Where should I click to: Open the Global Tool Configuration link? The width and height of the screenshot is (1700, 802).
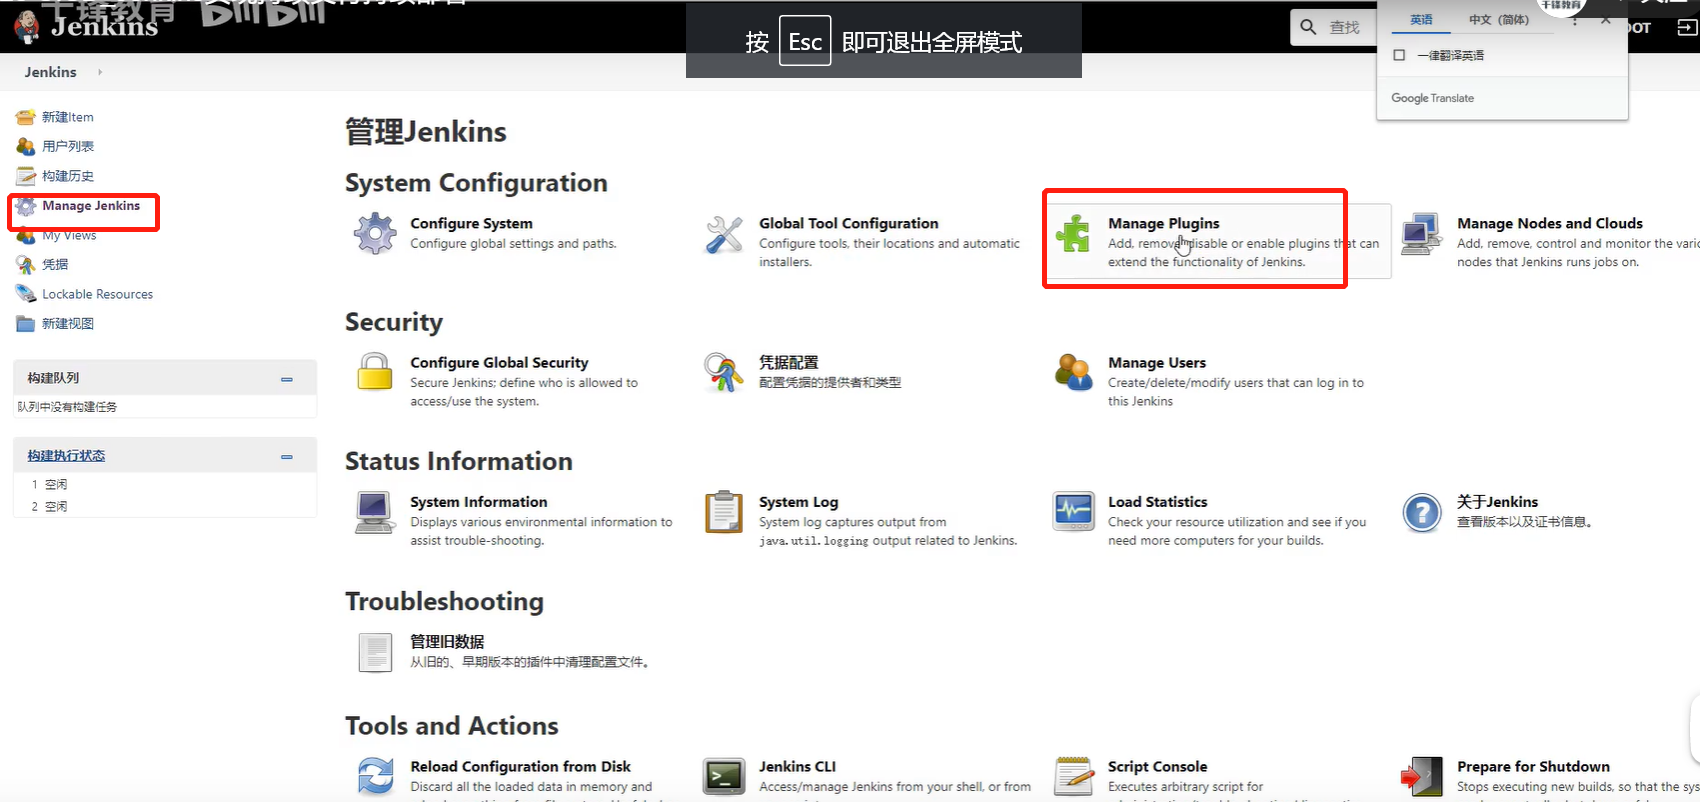coord(848,223)
